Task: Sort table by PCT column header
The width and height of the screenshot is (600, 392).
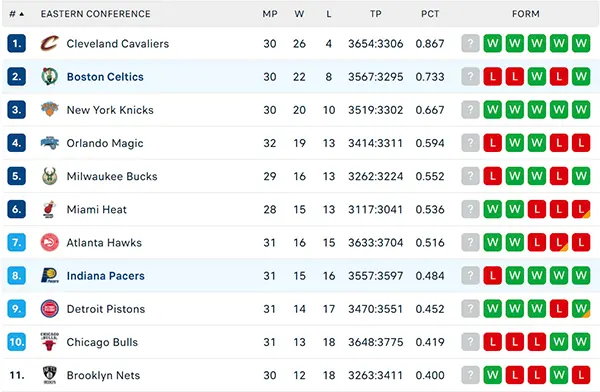Action: pyautogui.click(x=430, y=14)
